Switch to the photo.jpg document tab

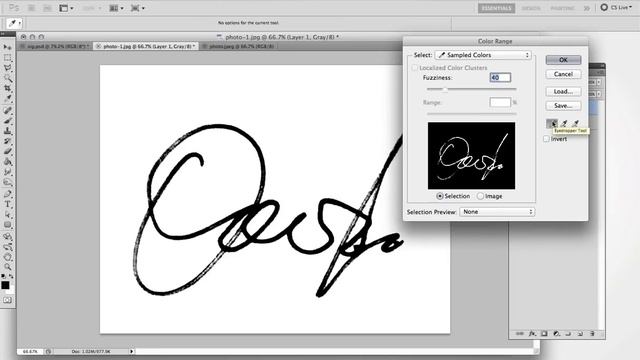[x=240, y=47]
